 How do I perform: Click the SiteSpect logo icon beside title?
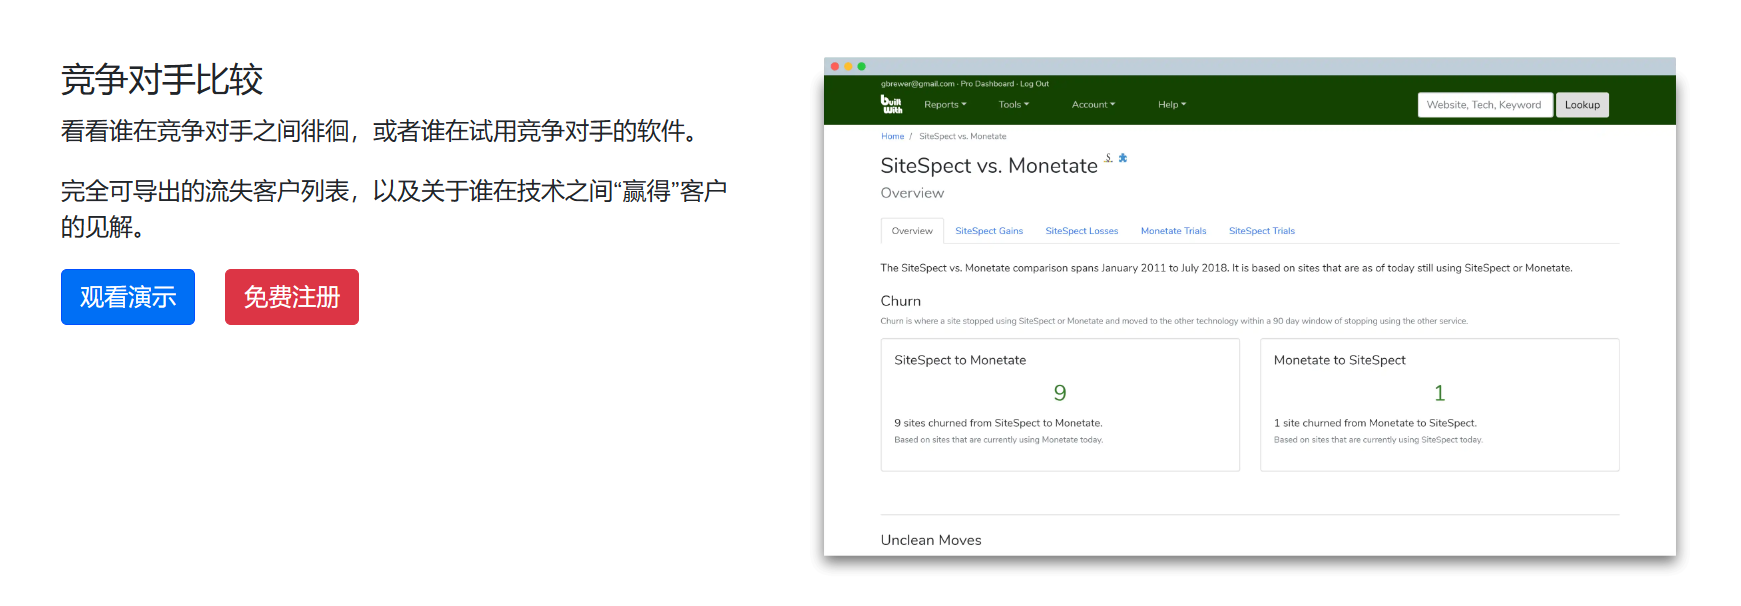point(1109,157)
